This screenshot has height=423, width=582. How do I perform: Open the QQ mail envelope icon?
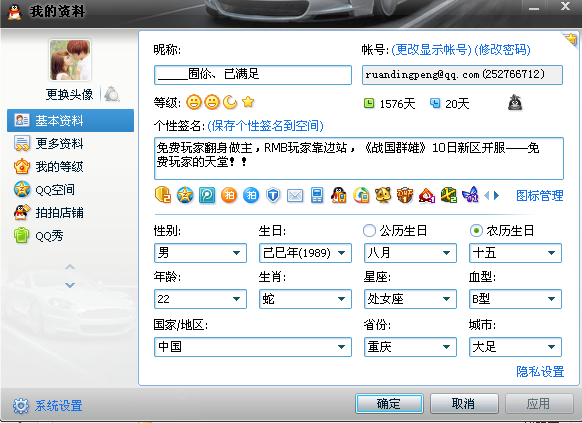295,196
